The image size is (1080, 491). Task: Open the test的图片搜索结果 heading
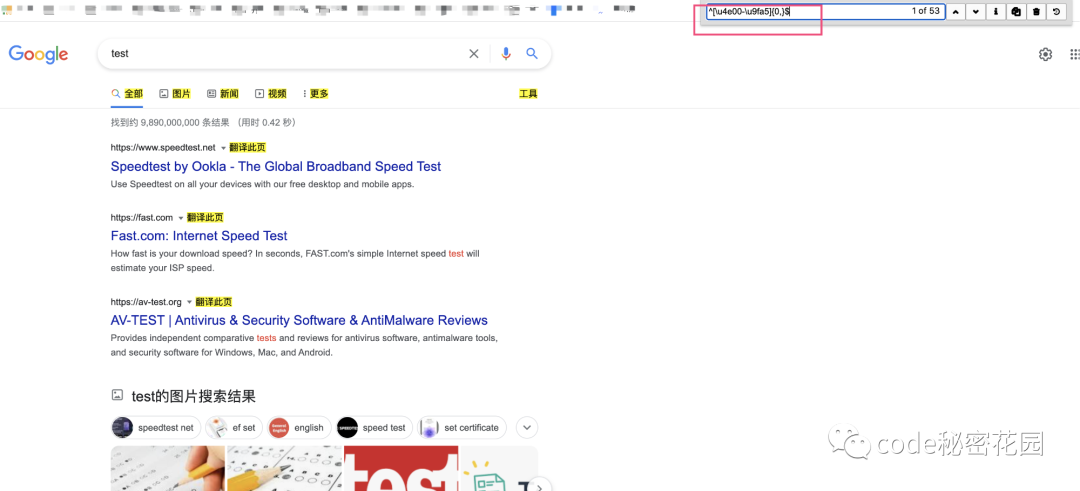click(x=194, y=396)
